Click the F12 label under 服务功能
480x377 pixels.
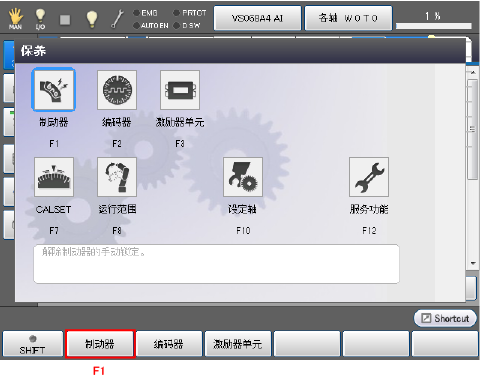coord(369,231)
